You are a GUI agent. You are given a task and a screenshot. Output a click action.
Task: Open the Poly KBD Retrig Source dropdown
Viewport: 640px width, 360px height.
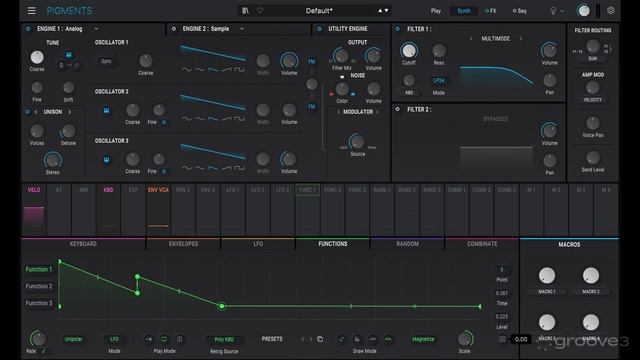point(224,340)
